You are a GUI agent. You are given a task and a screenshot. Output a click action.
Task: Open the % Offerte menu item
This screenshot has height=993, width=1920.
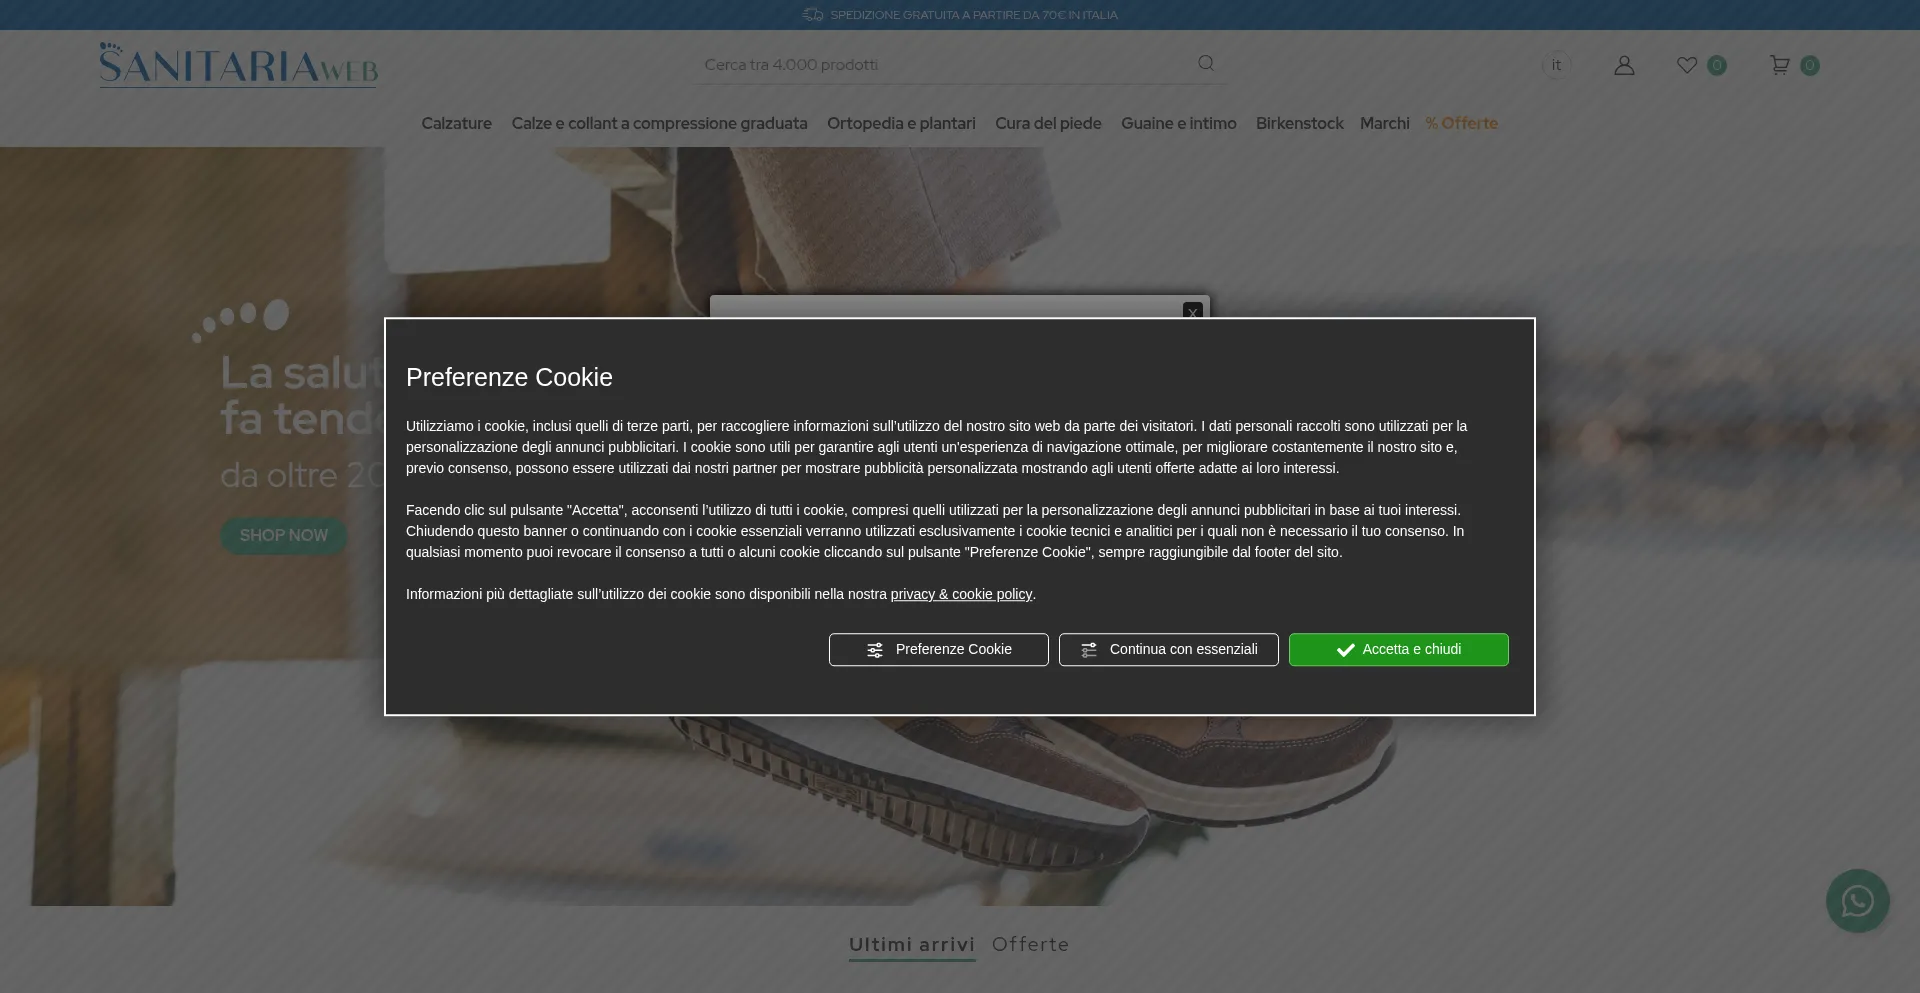(x=1461, y=123)
